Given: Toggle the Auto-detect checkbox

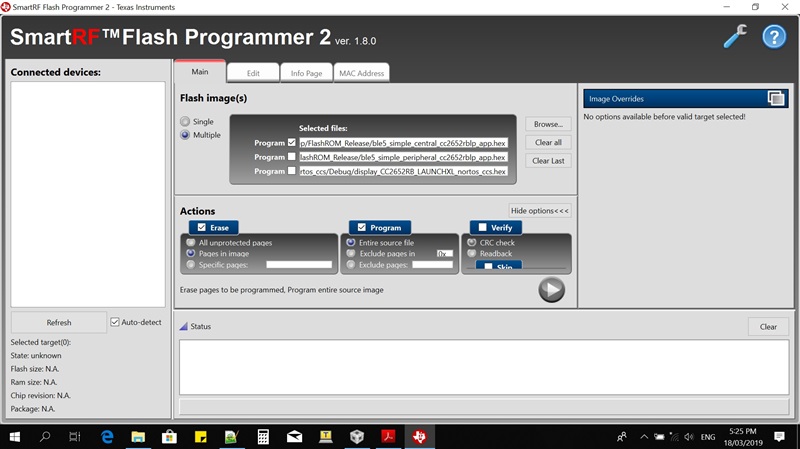Looking at the screenshot, I should click(115, 322).
